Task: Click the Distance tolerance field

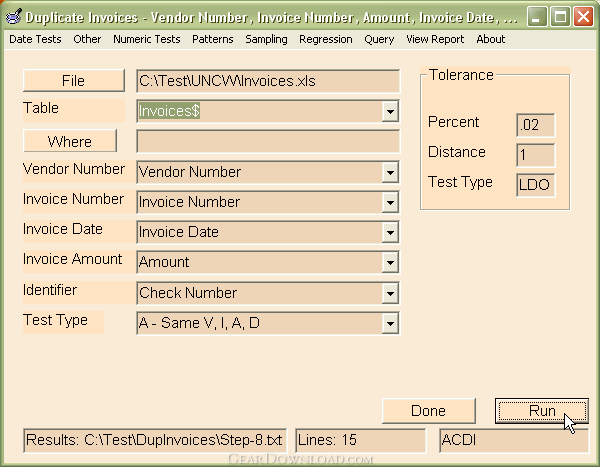Action: tap(535, 155)
